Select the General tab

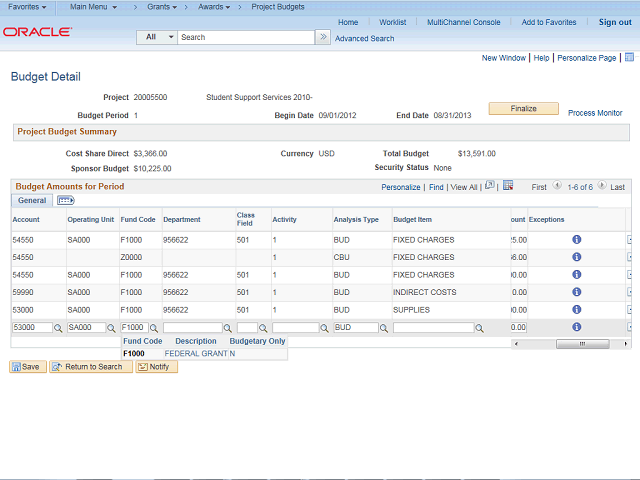[32, 201]
